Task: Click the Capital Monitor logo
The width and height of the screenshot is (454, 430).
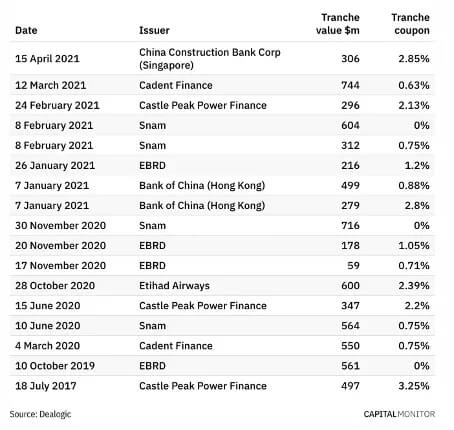Action: pos(399,414)
